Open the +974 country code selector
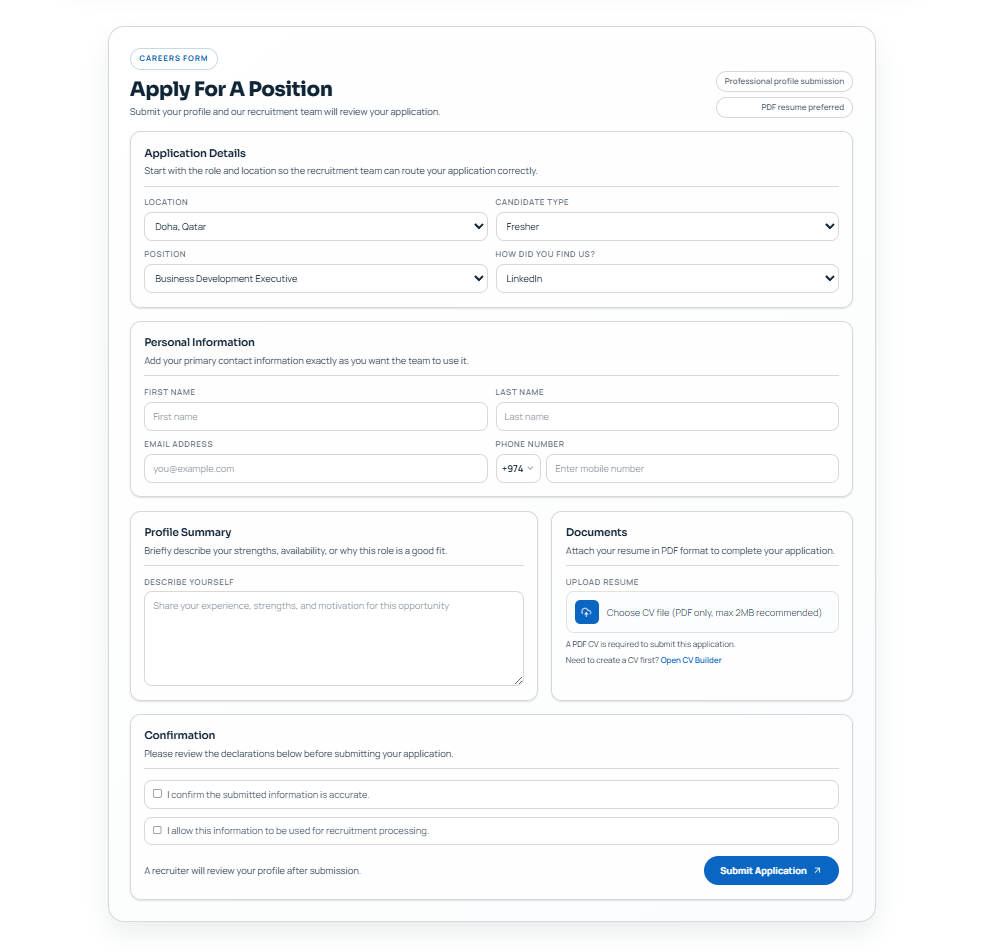This screenshot has width=1008, height=952. [x=518, y=469]
